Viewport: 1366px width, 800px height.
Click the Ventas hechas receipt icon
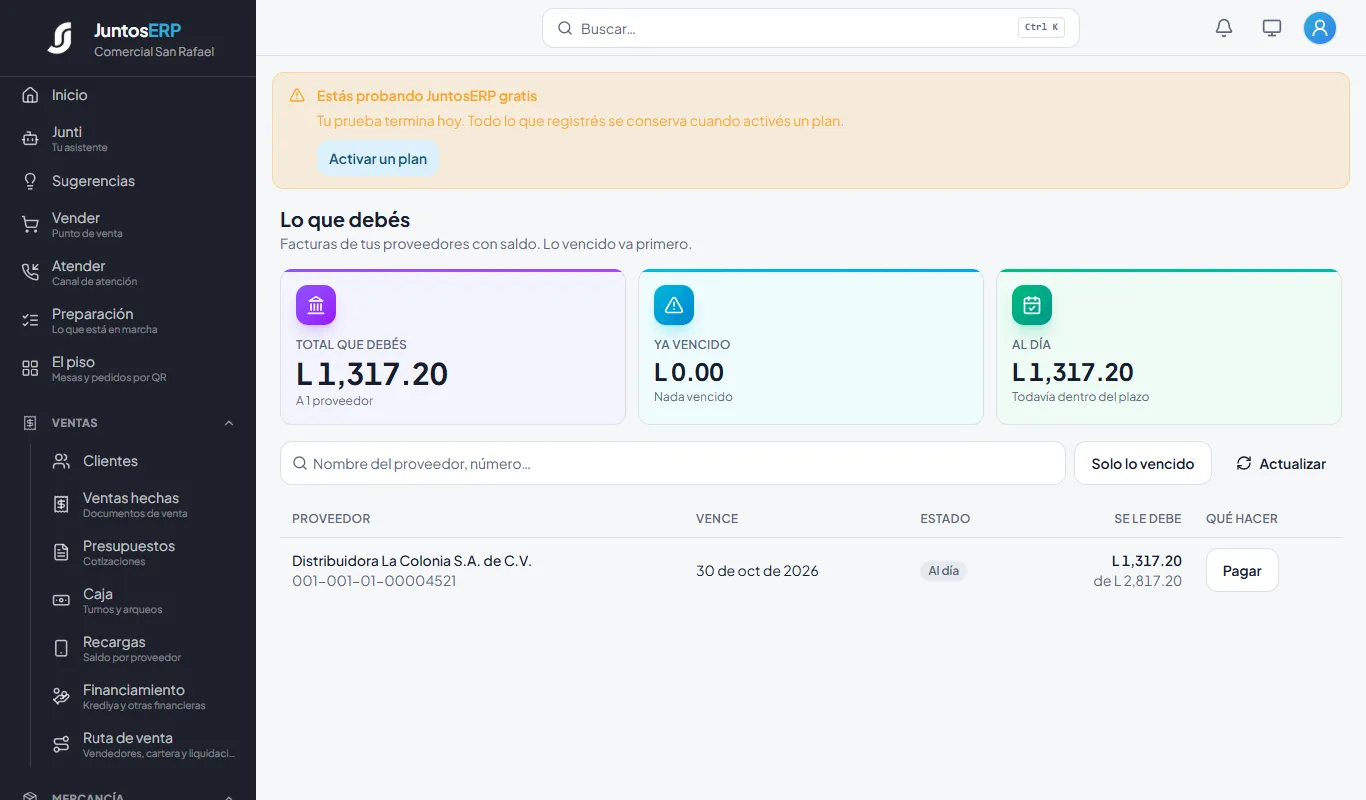(x=61, y=505)
